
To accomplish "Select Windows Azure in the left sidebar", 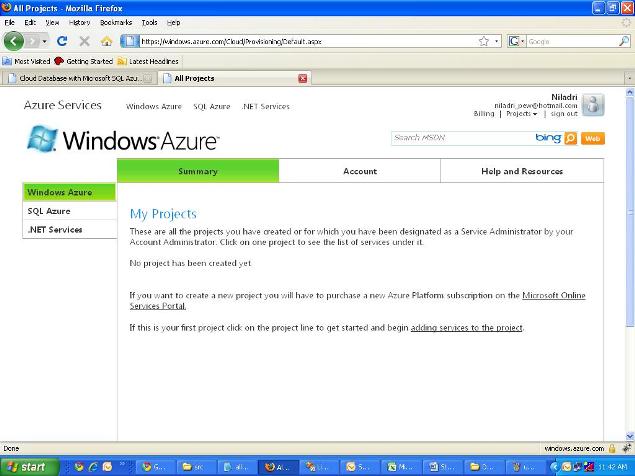I will point(70,192).
